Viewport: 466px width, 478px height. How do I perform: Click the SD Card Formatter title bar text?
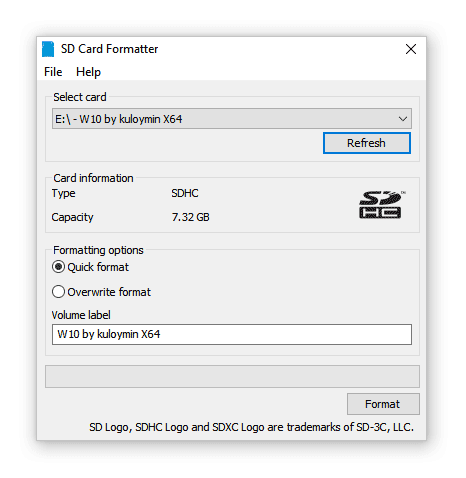click(x=109, y=49)
